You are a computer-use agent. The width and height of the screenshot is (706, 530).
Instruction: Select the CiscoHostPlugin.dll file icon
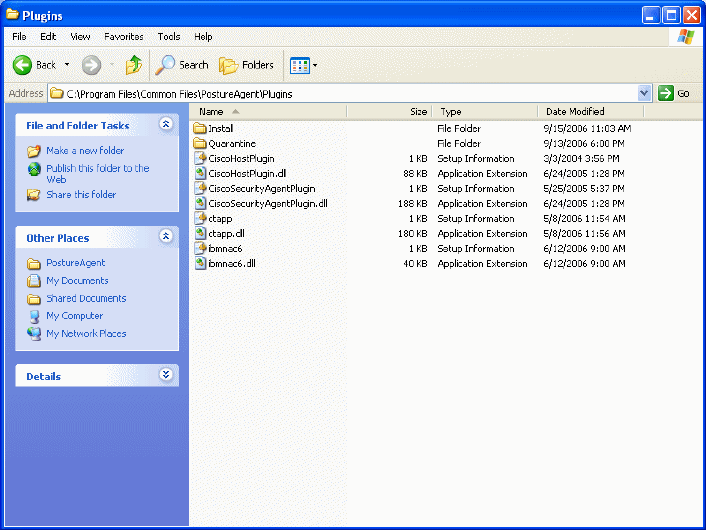click(x=200, y=174)
